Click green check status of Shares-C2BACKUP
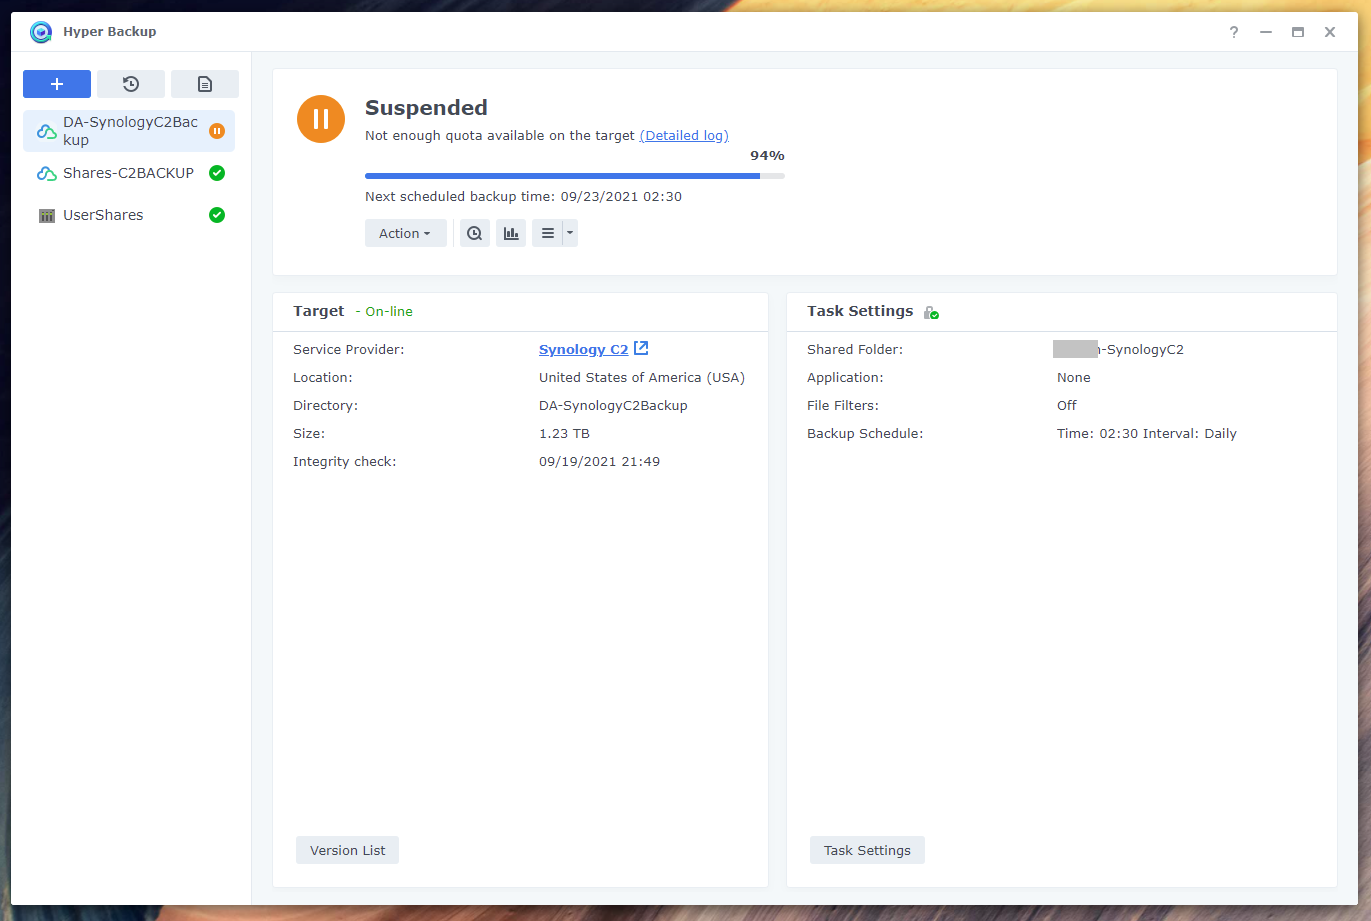The width and height of the screenshot is (1371, 921). point(217,173)
